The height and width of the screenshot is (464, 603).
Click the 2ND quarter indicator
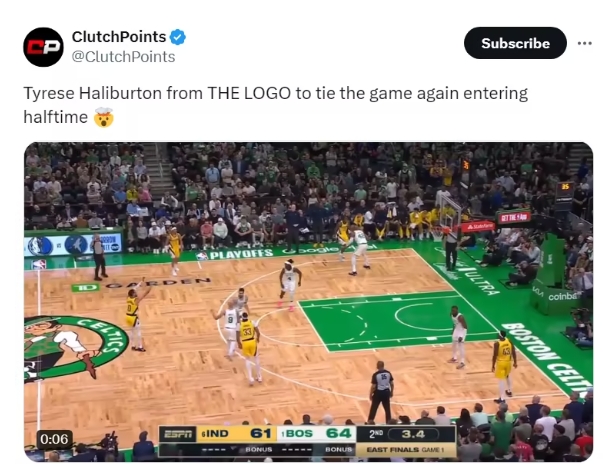point(376,434)
